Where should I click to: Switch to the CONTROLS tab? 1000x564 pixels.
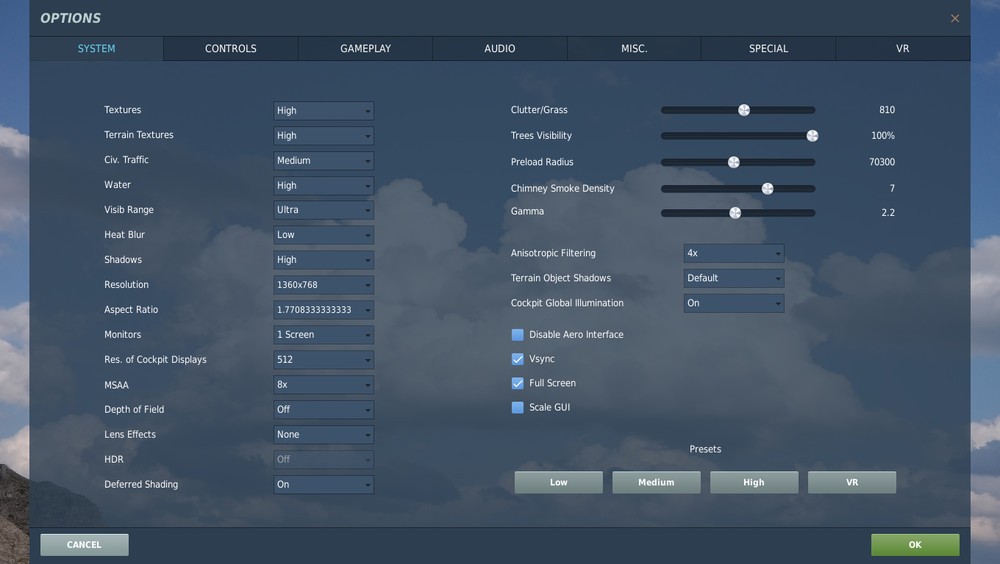click(231, 48)
